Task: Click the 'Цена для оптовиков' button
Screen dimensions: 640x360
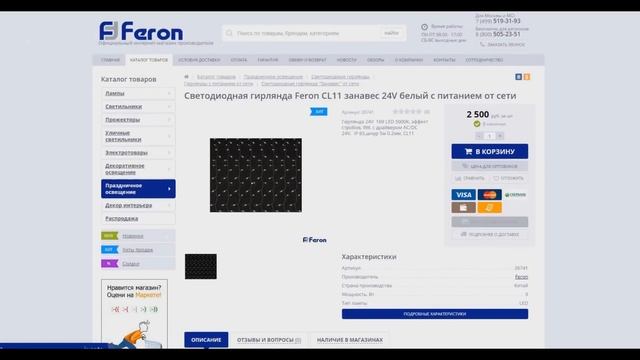Action: (x=490, y=166)
